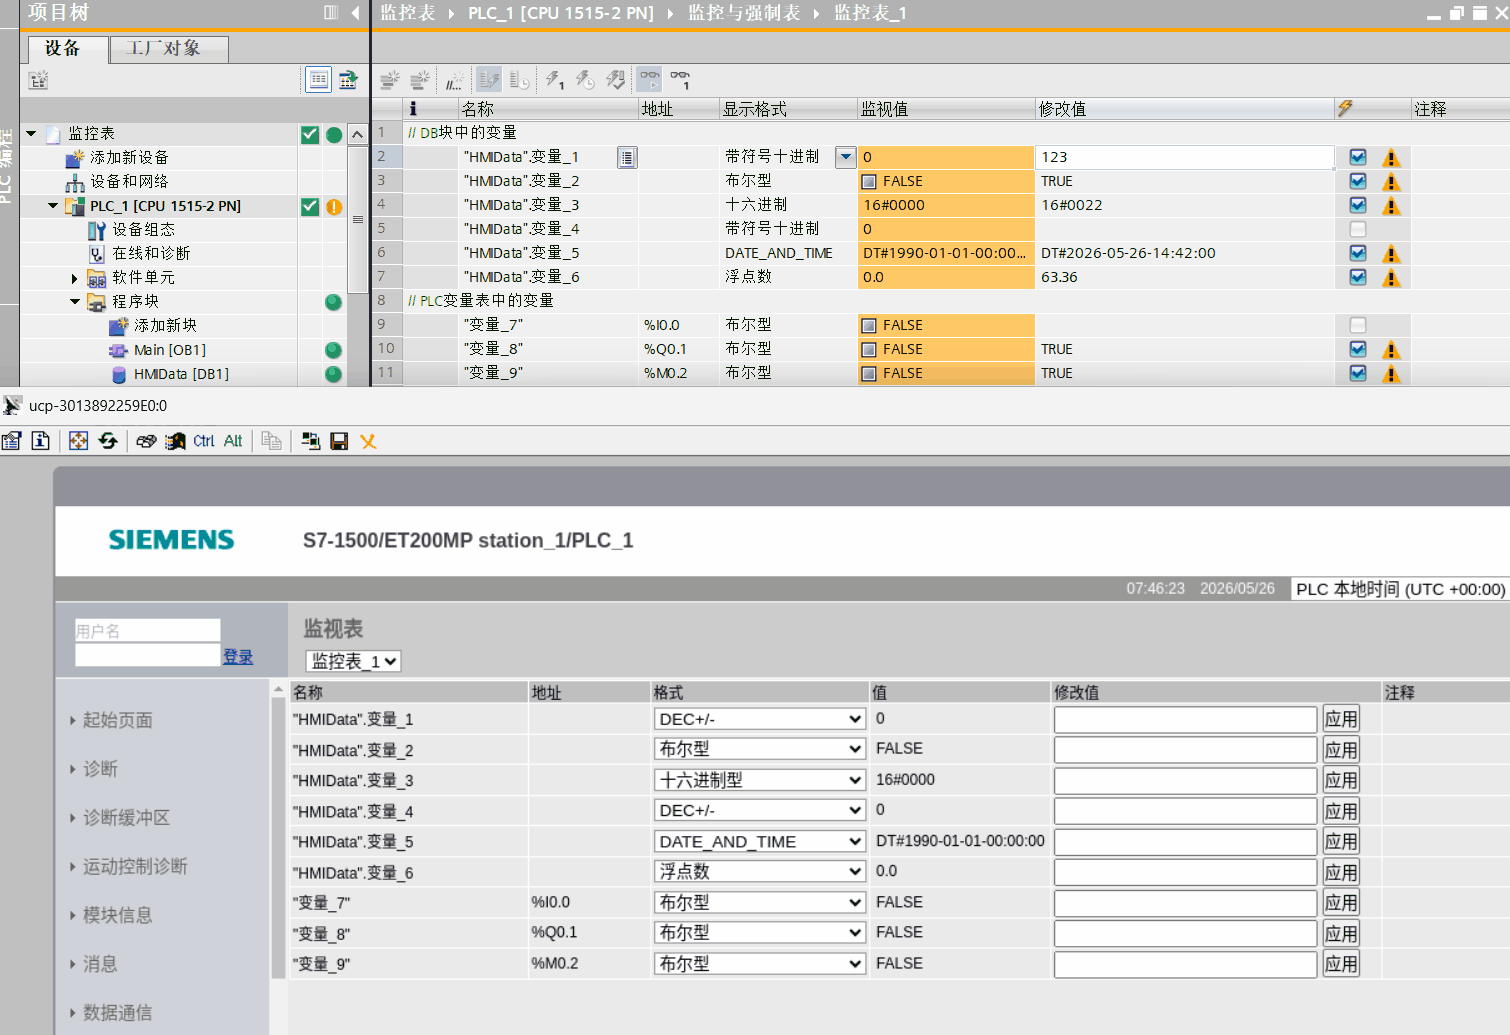The width and height of the screenshot is (1510, 1035).
Task: Open the 十六进制型 format dropdown
Action: [x=759, y=780]
